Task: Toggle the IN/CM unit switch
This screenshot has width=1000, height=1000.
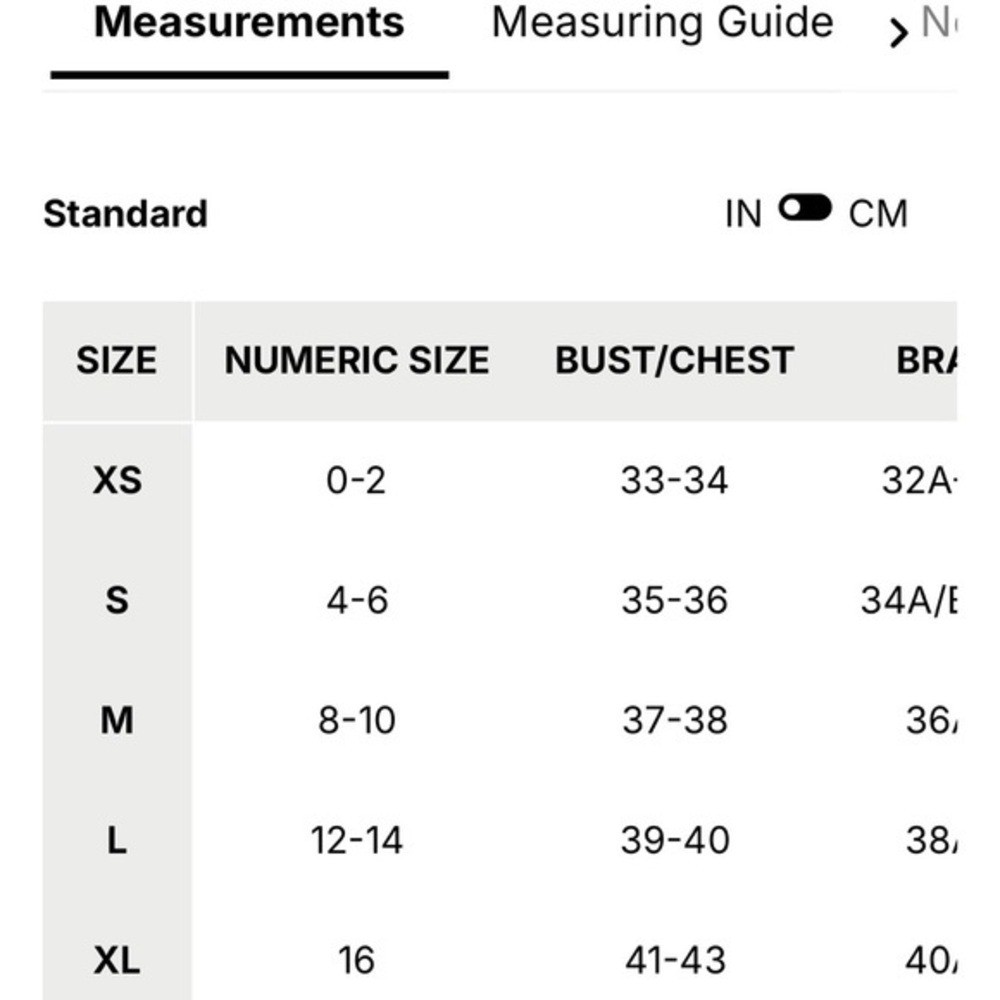Action: point(805,208)
